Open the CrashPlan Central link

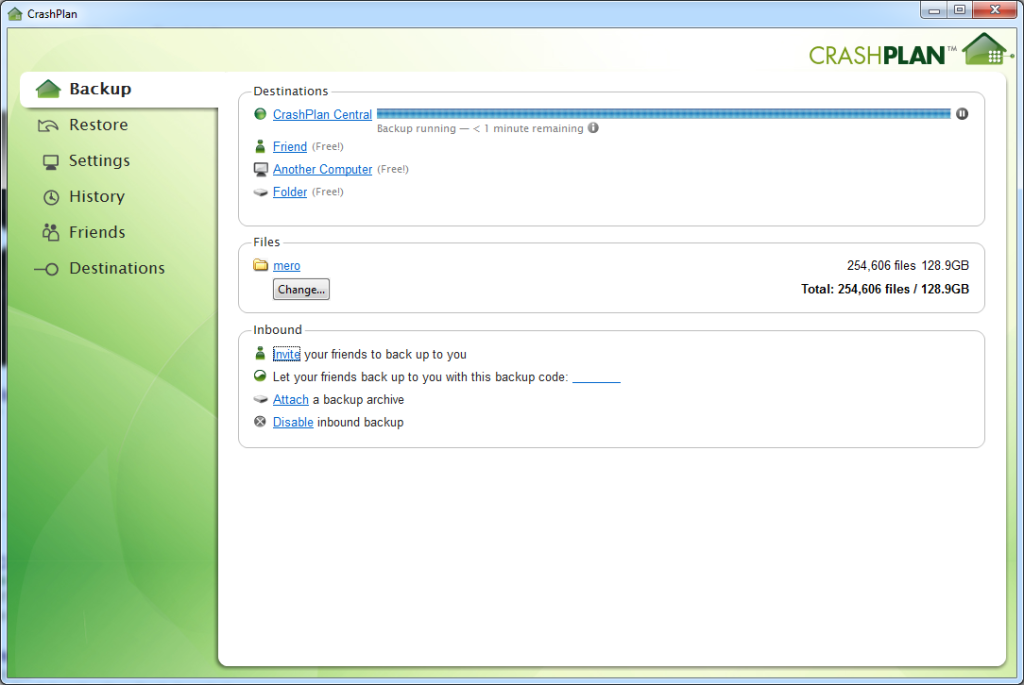click(x=322, y=114)
